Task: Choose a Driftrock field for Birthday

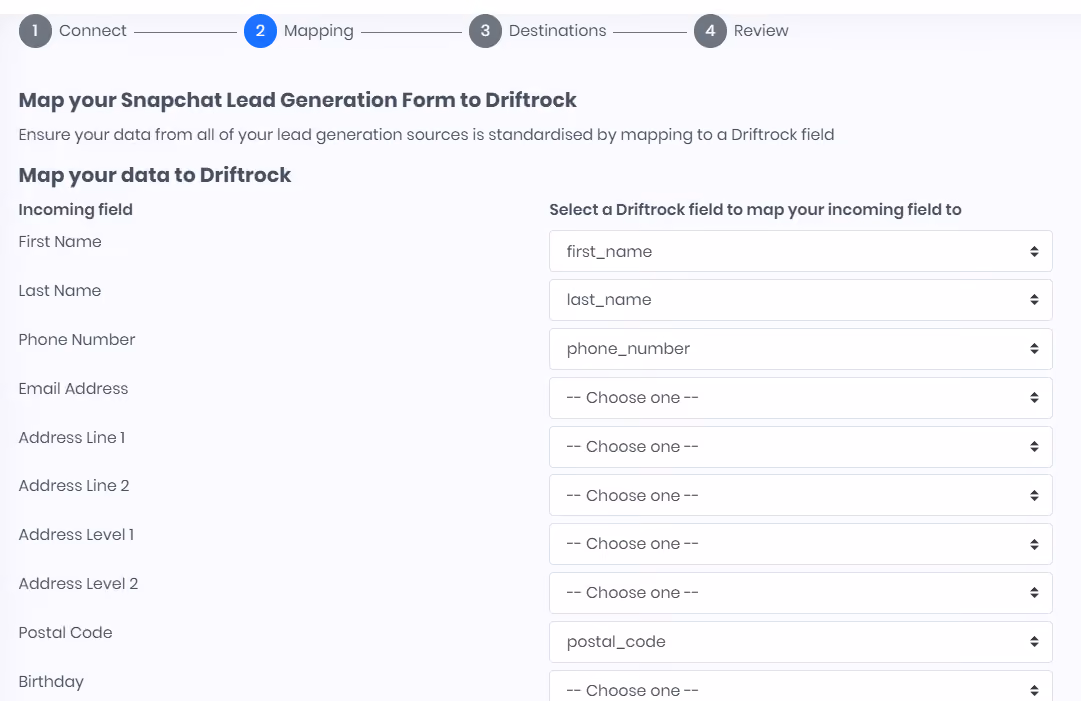Action: click(x=800, y=687)
